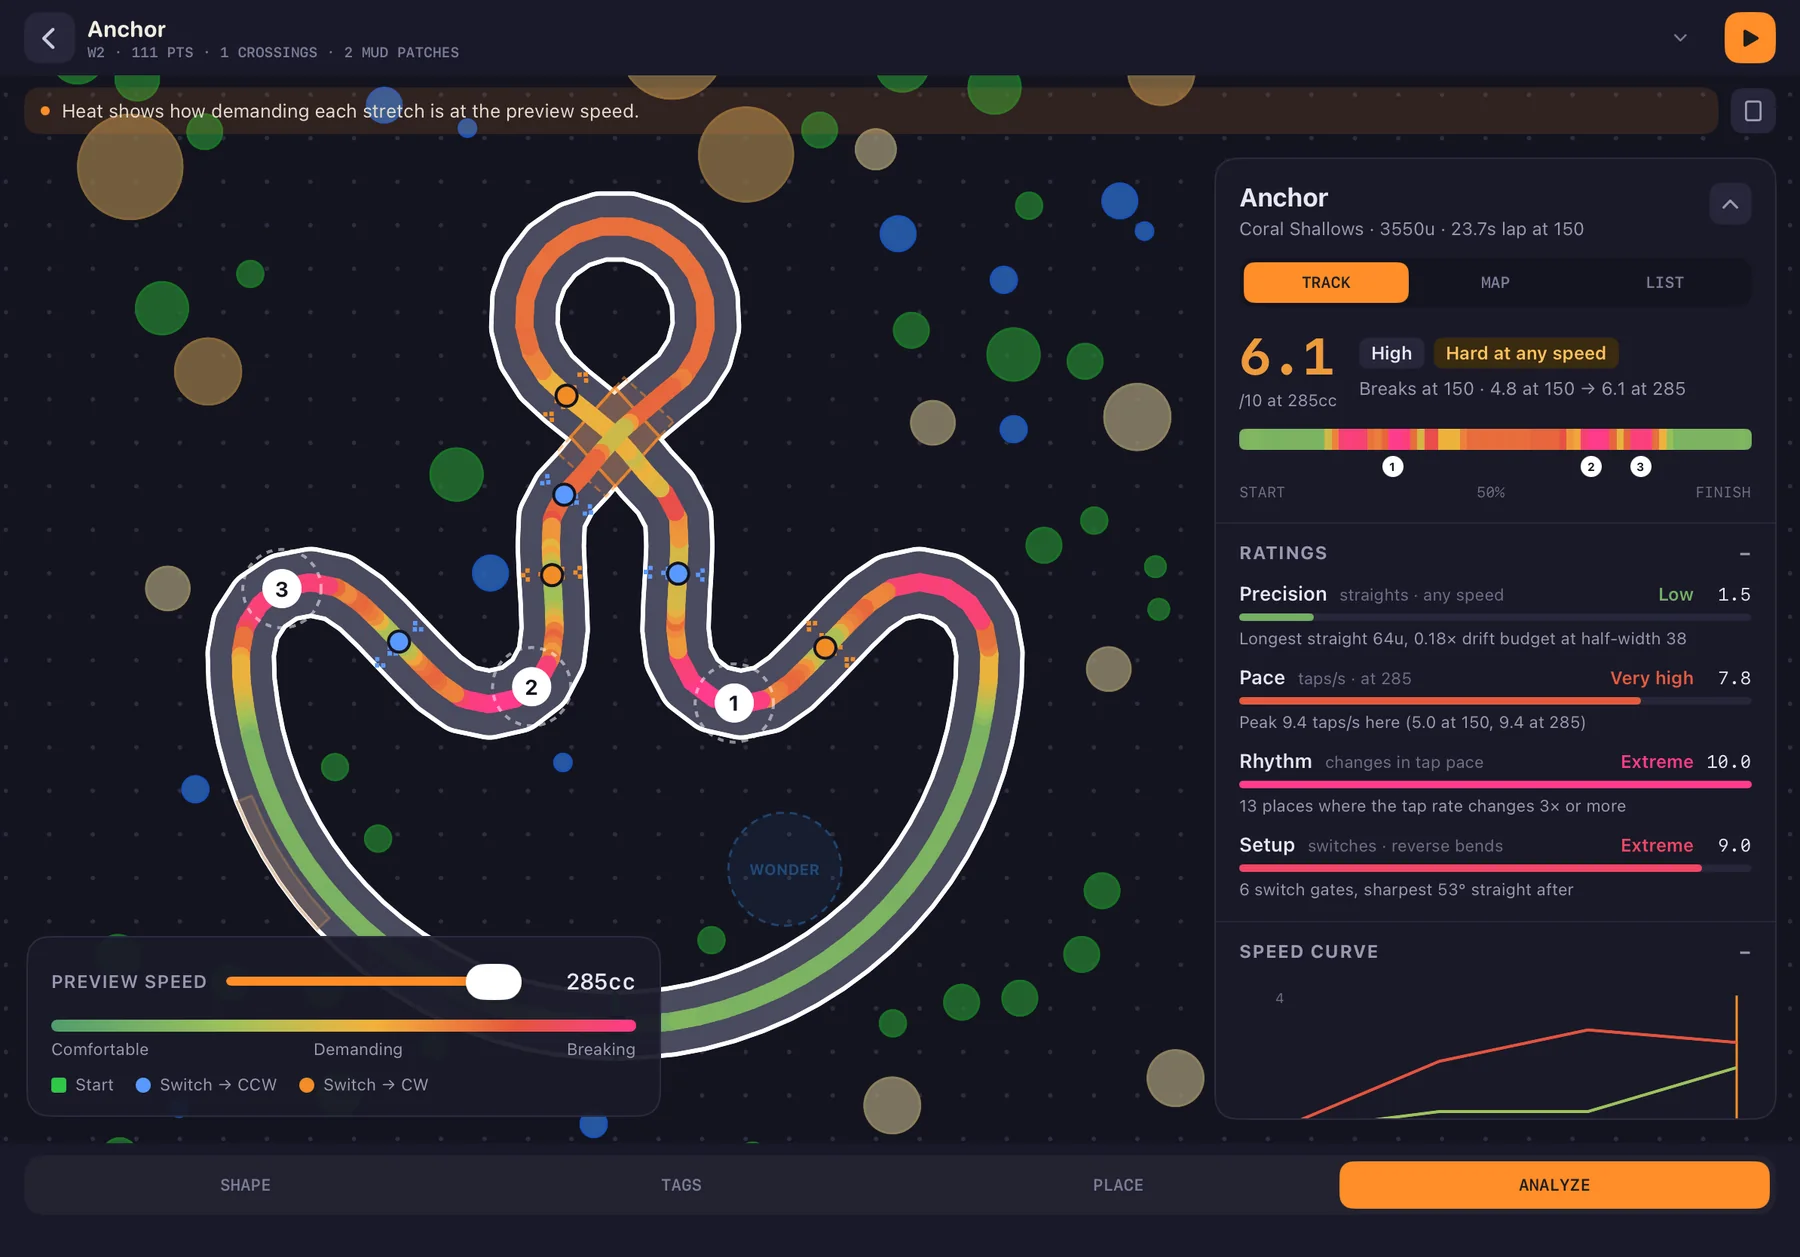Open the ANALYZE tab
Screen dimensions: 1800x1257
coord(1554,1185)
